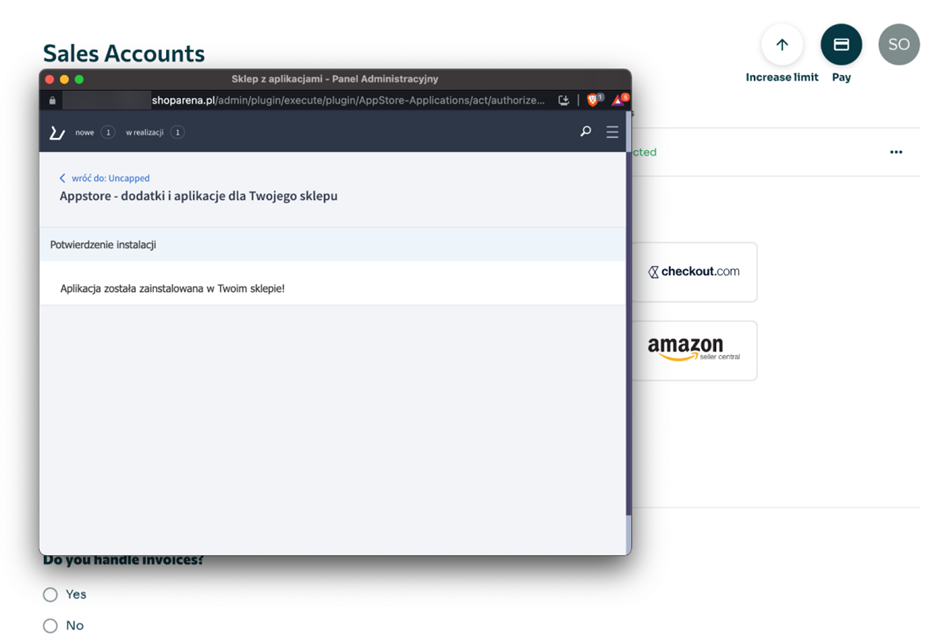The width and height of the screenshot is (937, 643).
Task: Select No for handling invoices
Action: click(x=50, y=626)
